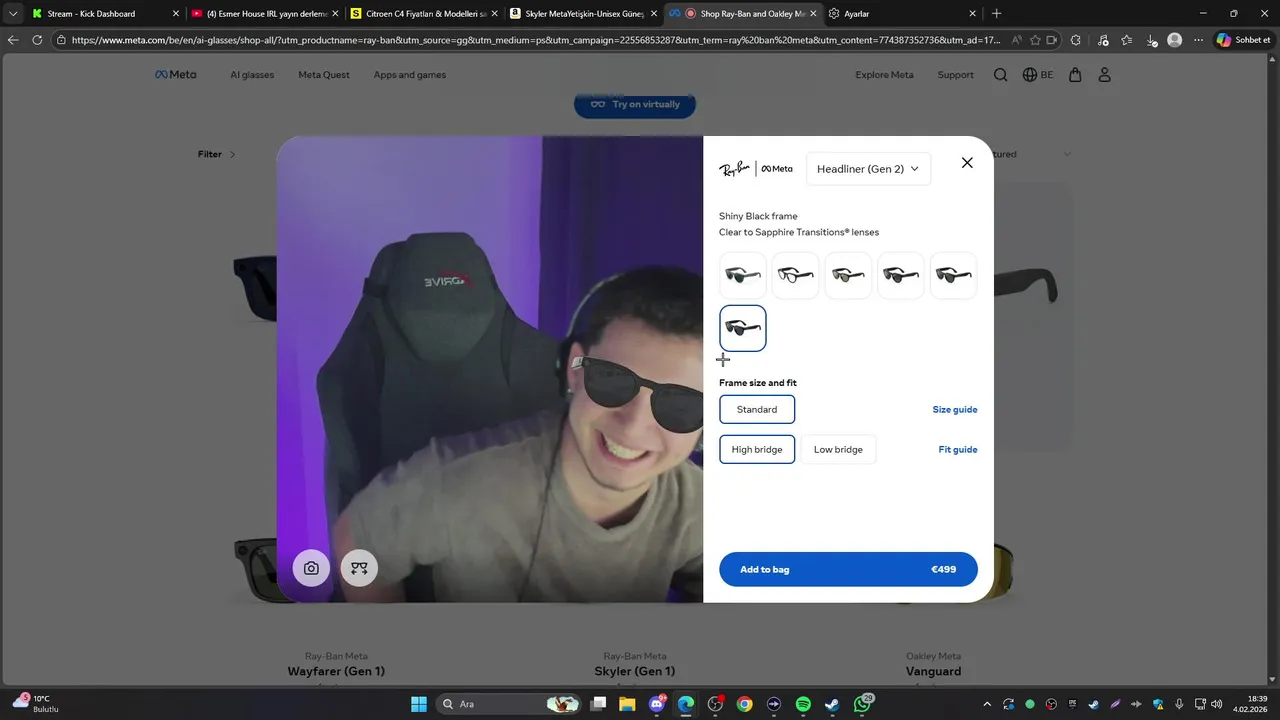
Task: Open the browser downloads icon
Action: pos(1152,40)
